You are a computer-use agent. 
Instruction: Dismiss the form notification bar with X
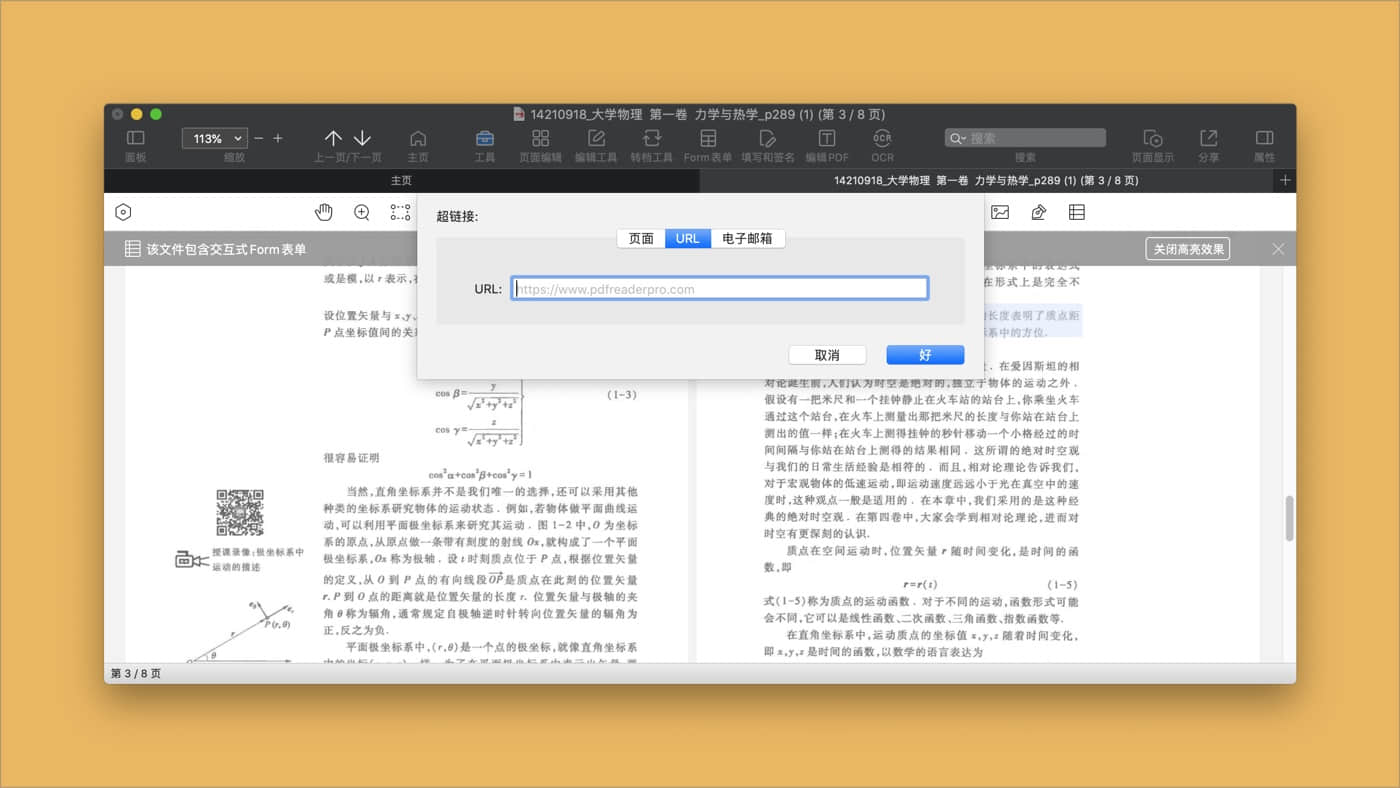click(1278, 249)
